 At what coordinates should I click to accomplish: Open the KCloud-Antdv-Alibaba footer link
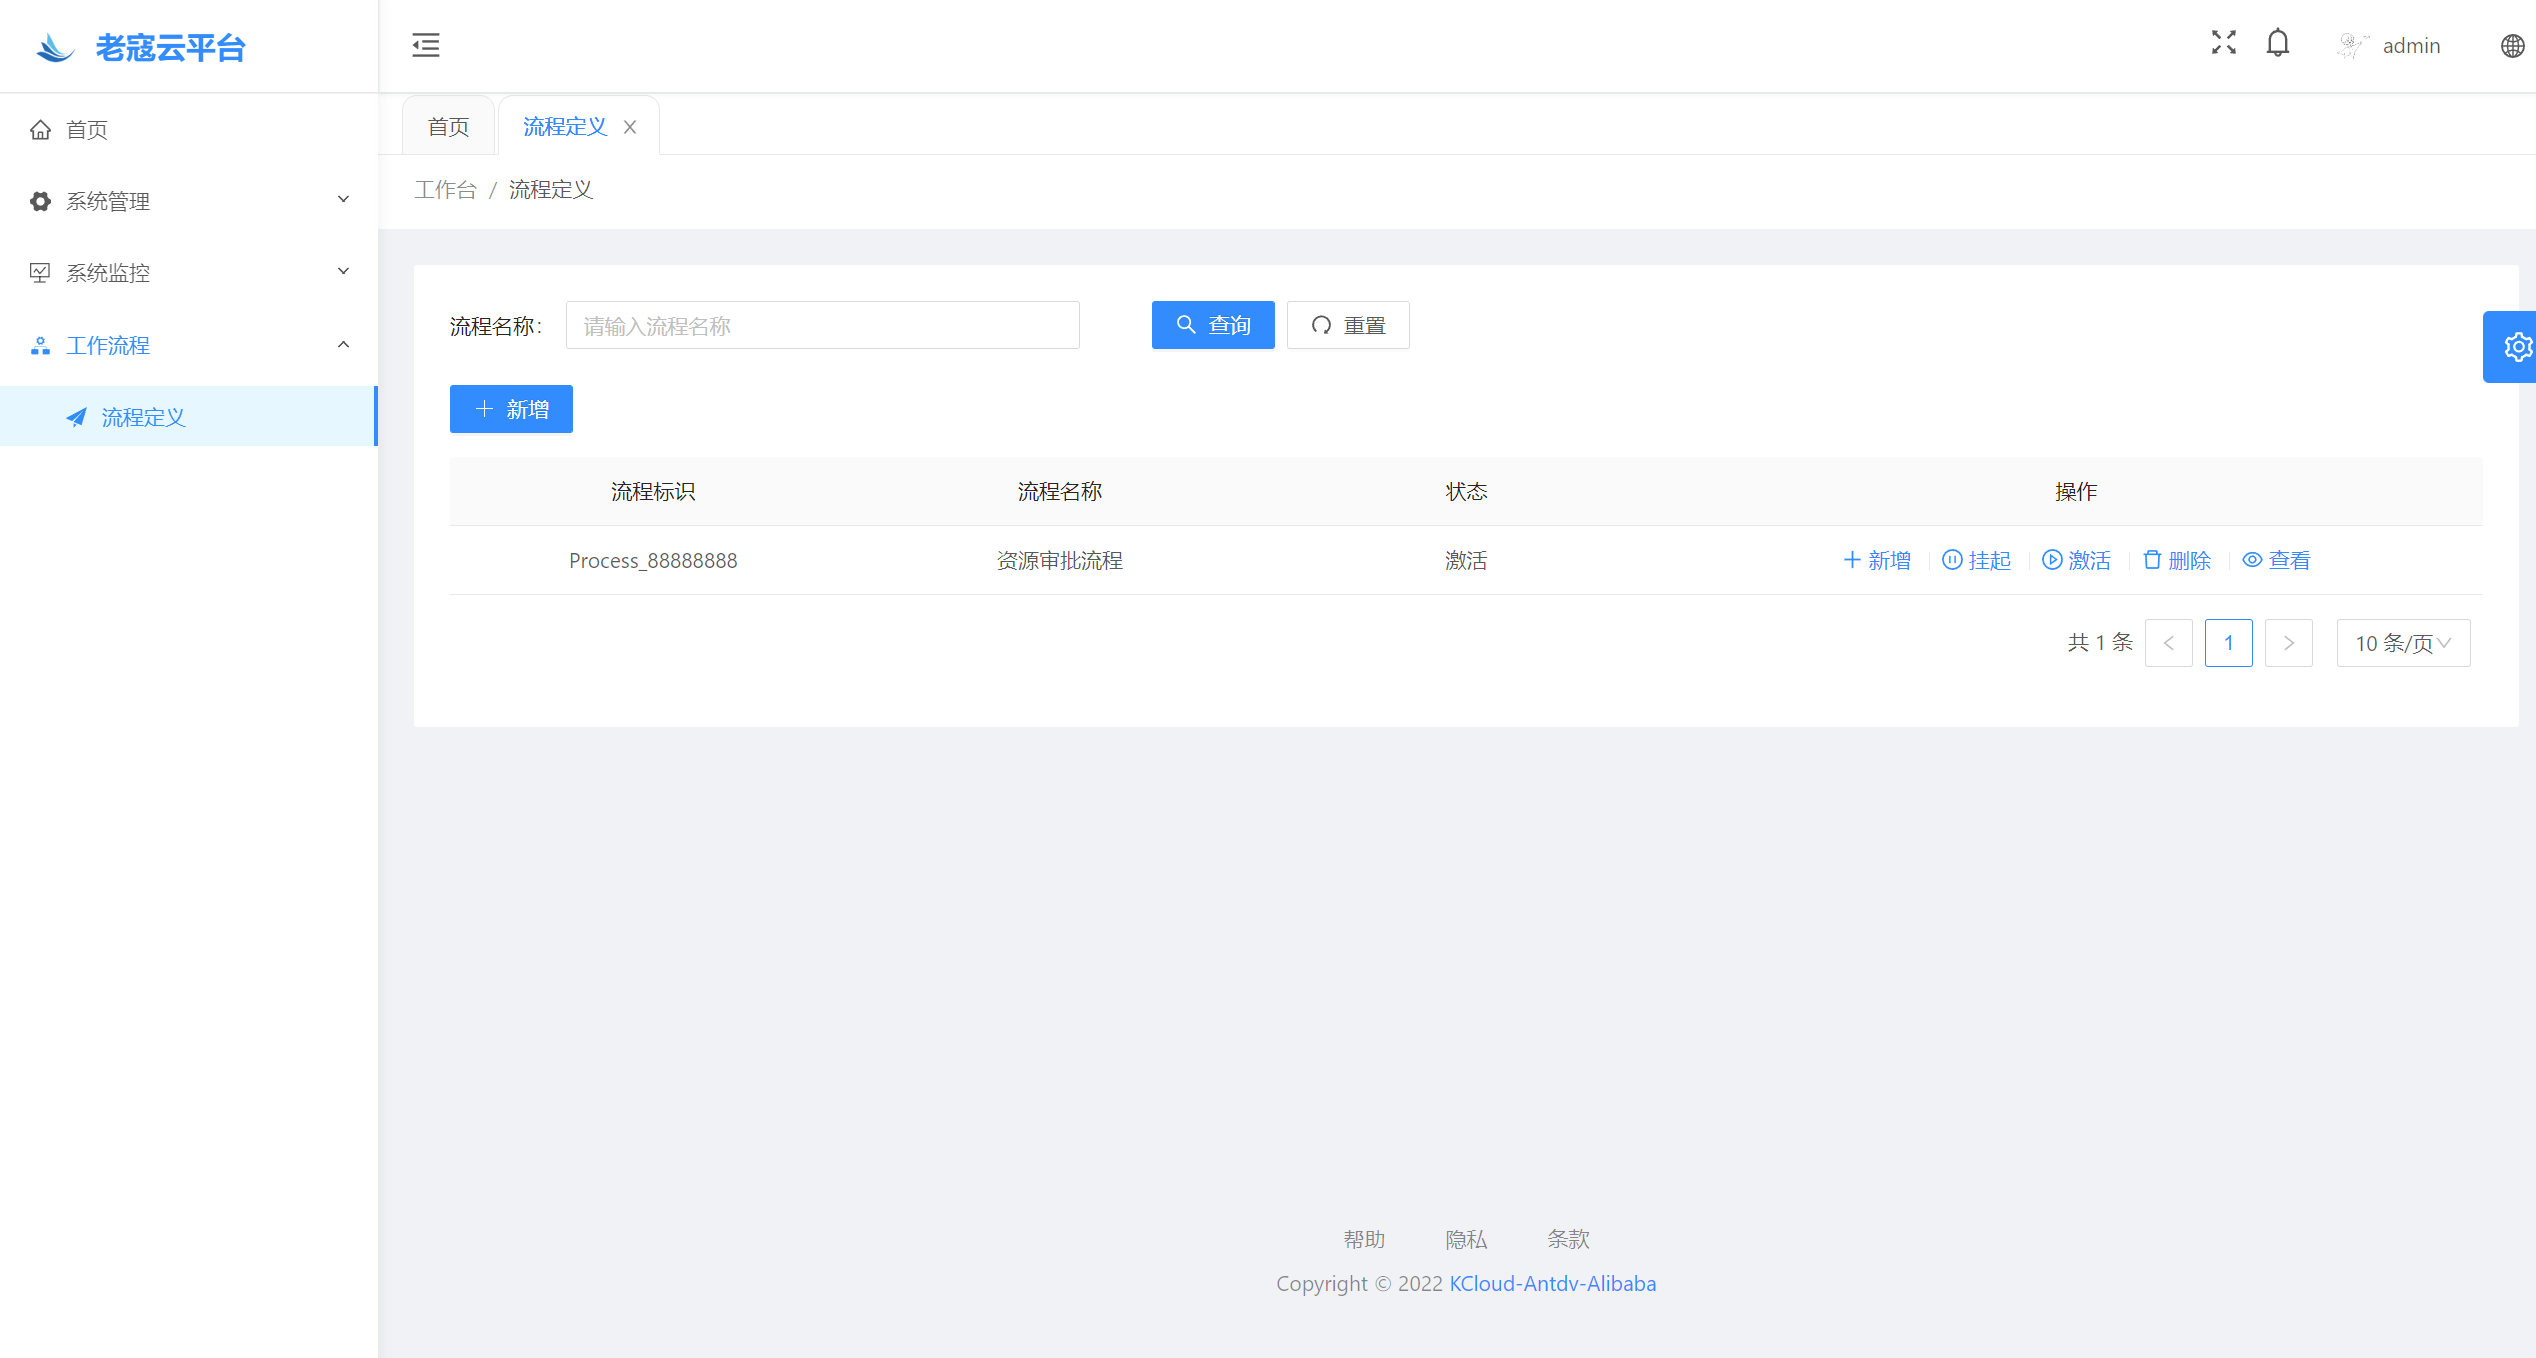pyautogui.click(x=1552, y=1283)
